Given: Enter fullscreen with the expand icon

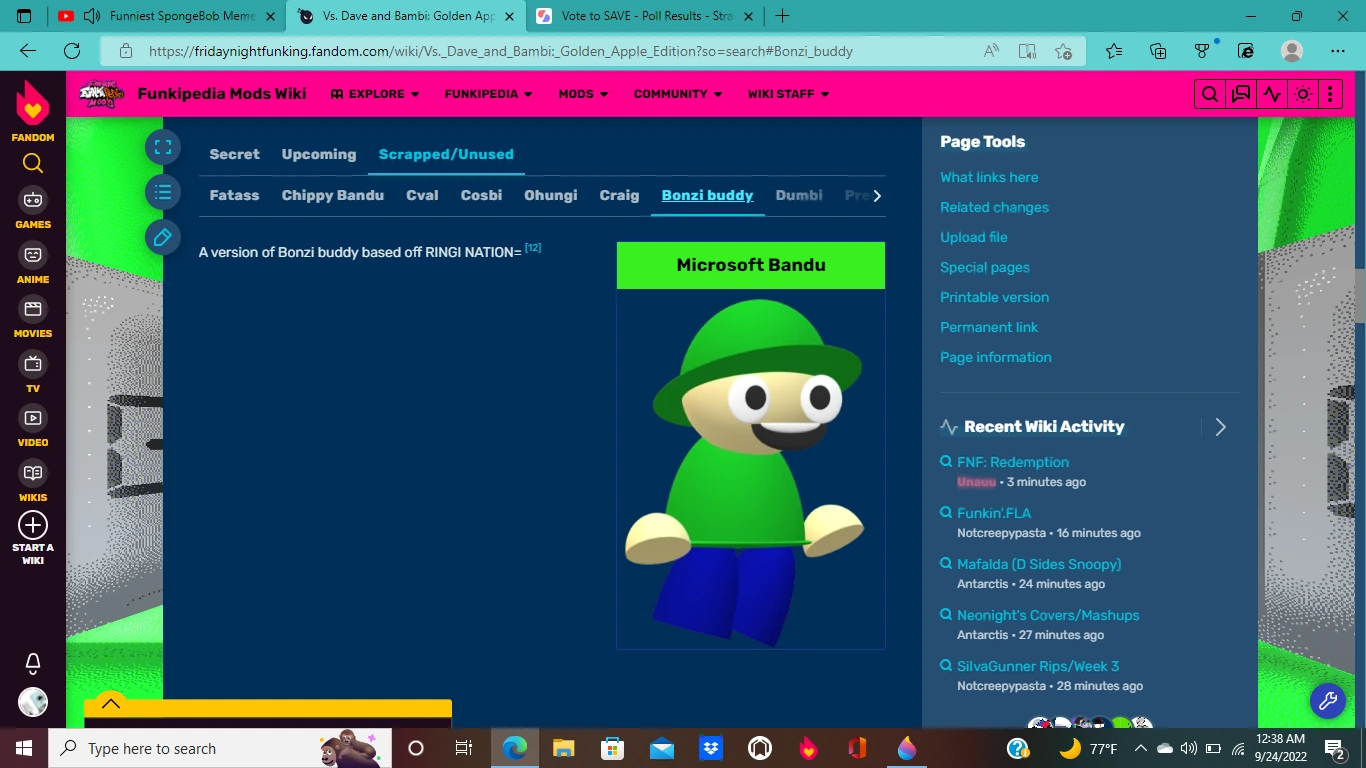Looking at the screenshot, I should (x=163, y=146).
